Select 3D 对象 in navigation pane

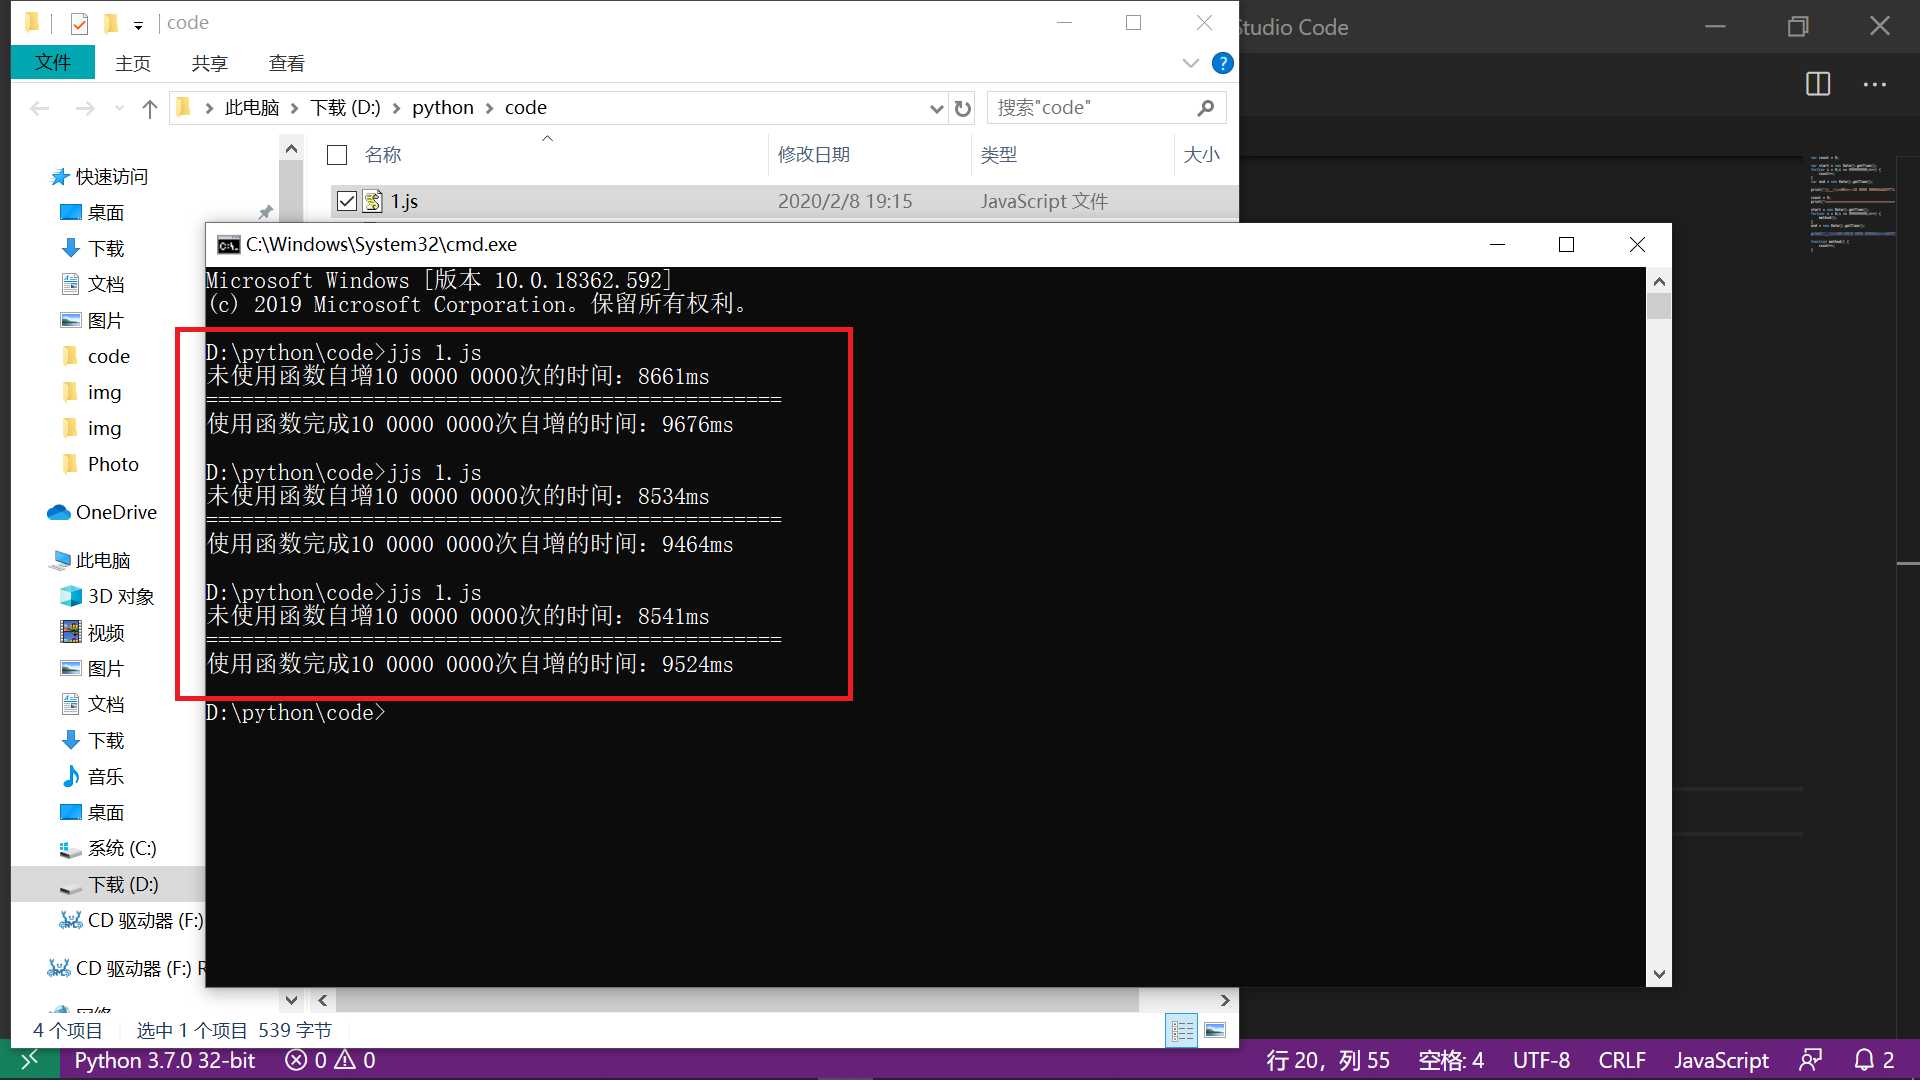coord(108,596)
